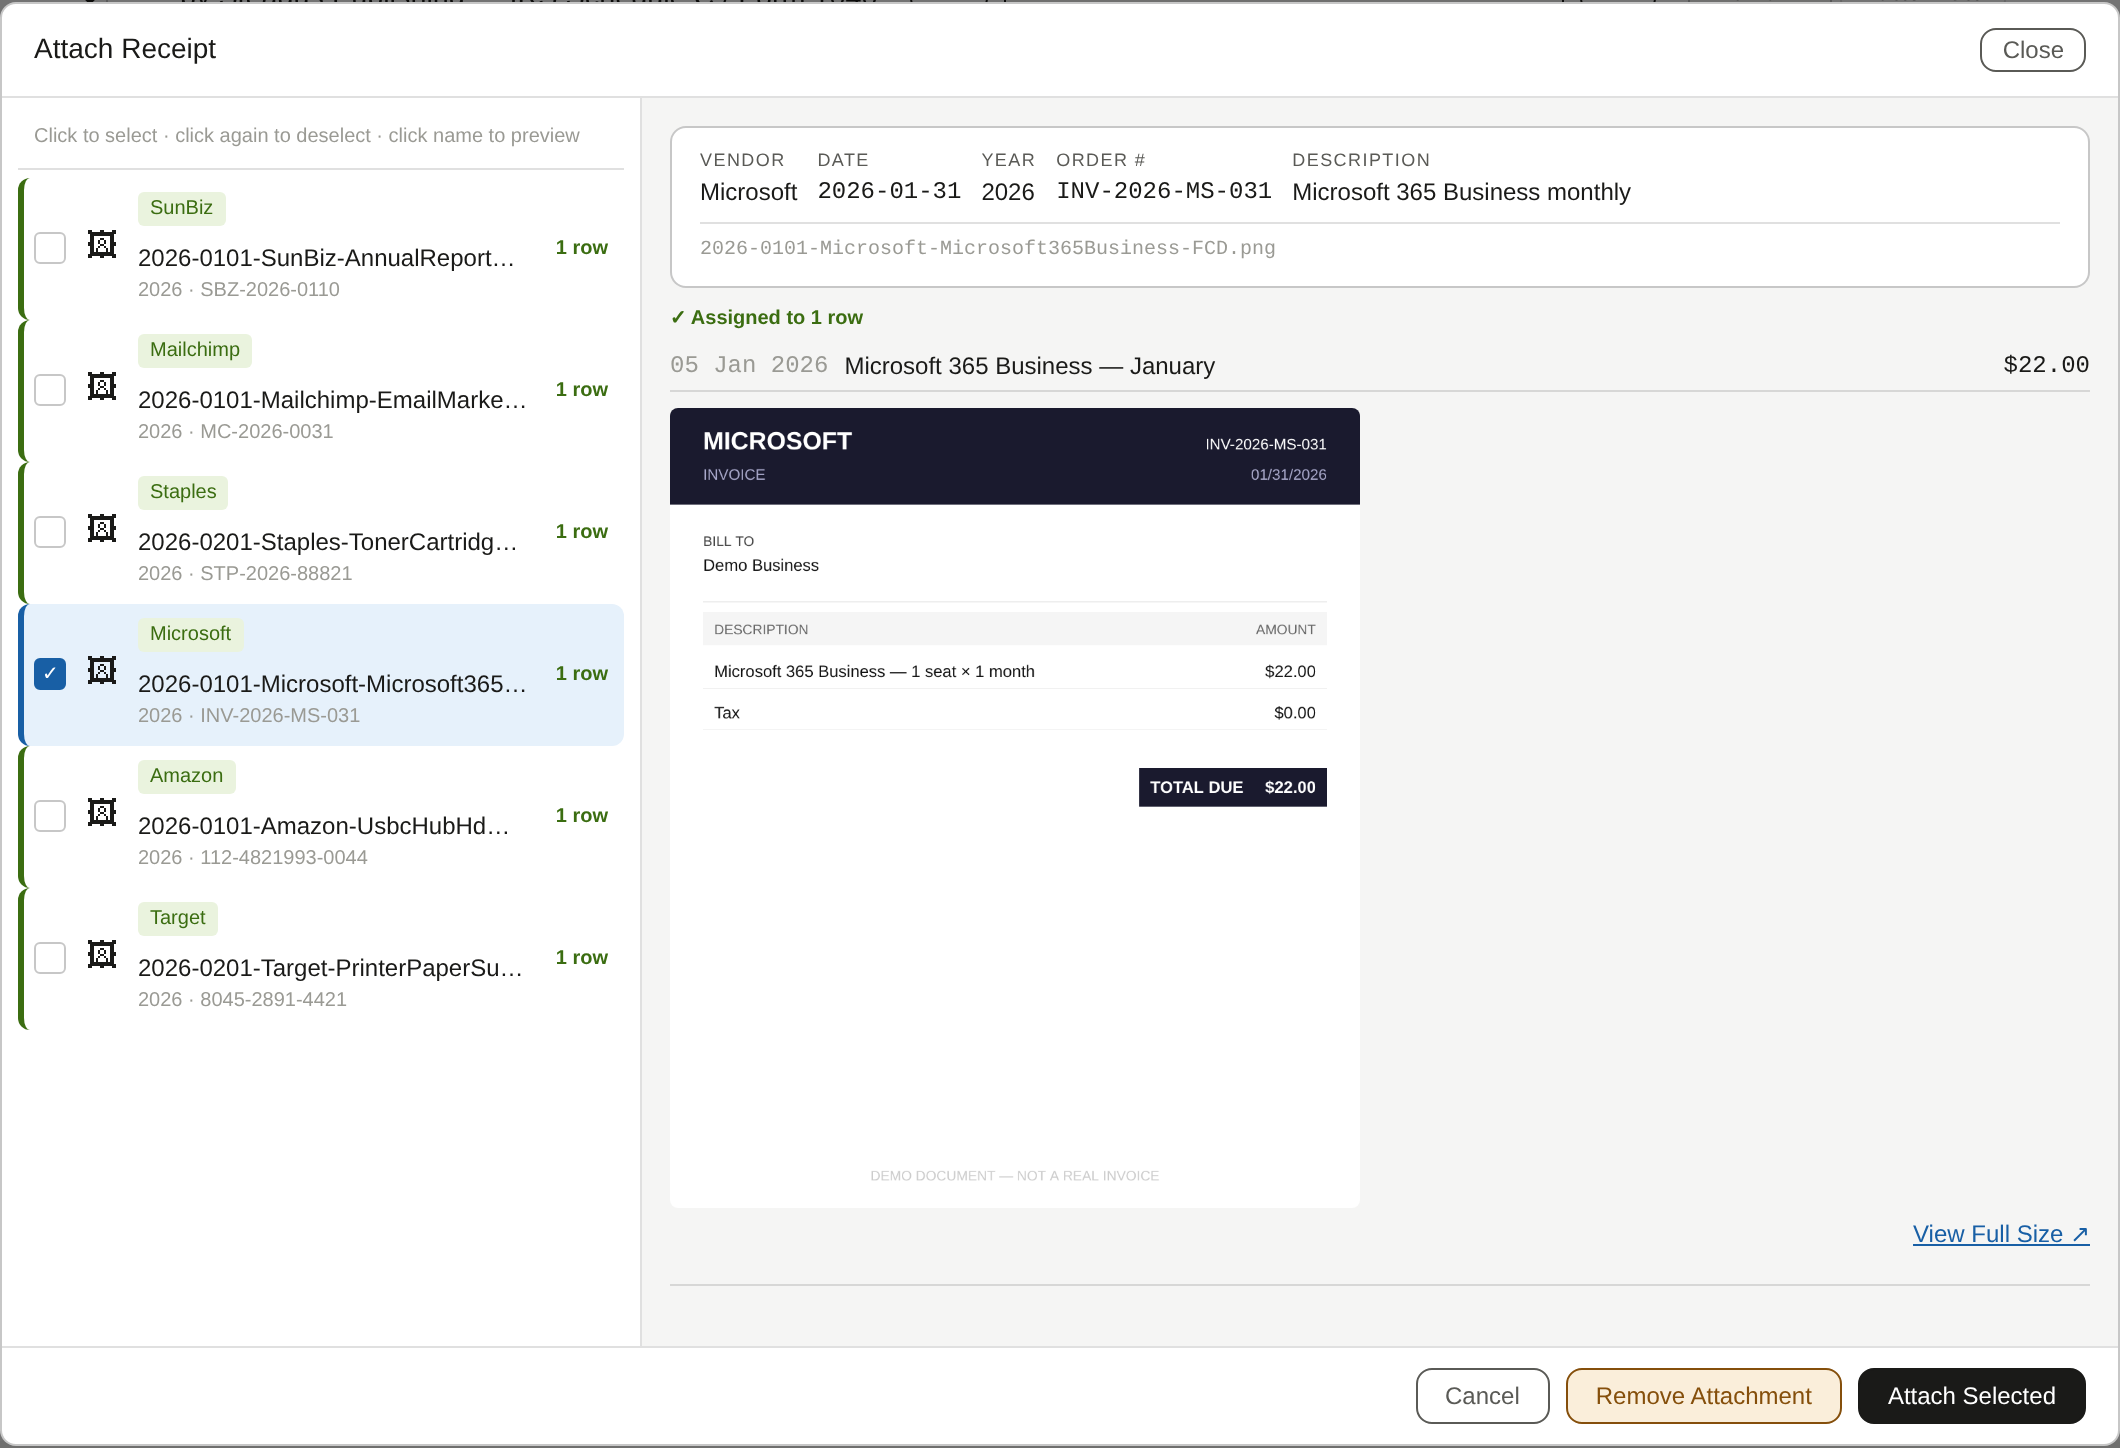Click the Amazon vendor tag
The width and height of the screenshot is (2120, 1448).
[186, 776]
